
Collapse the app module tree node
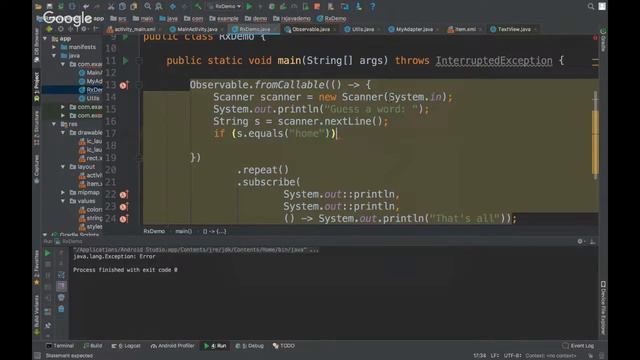45,39
